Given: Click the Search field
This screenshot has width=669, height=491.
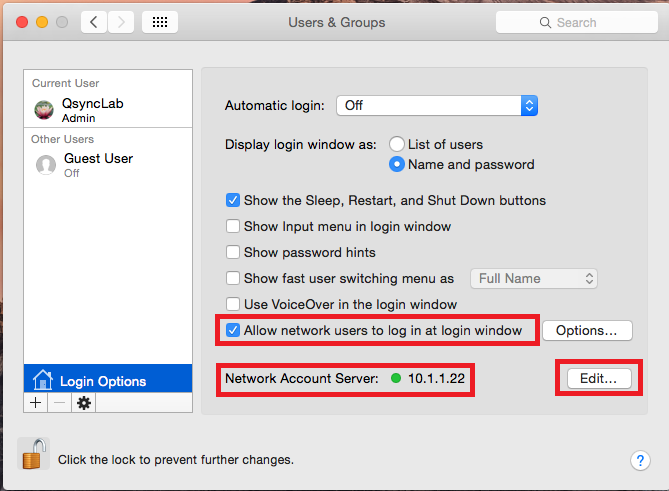Looking at the screenshot, I should point(576,22).
